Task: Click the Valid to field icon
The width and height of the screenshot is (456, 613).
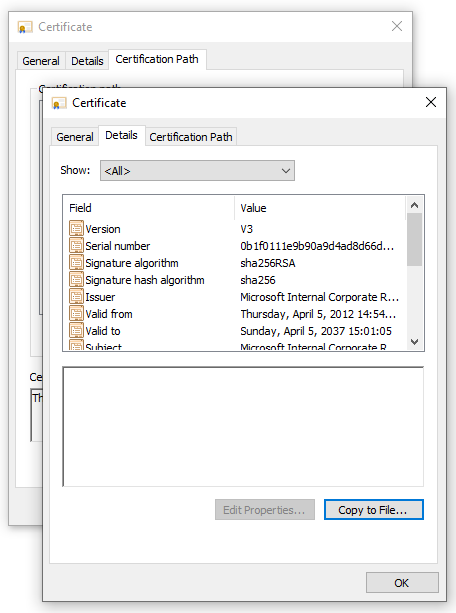Action: [76, 330]
